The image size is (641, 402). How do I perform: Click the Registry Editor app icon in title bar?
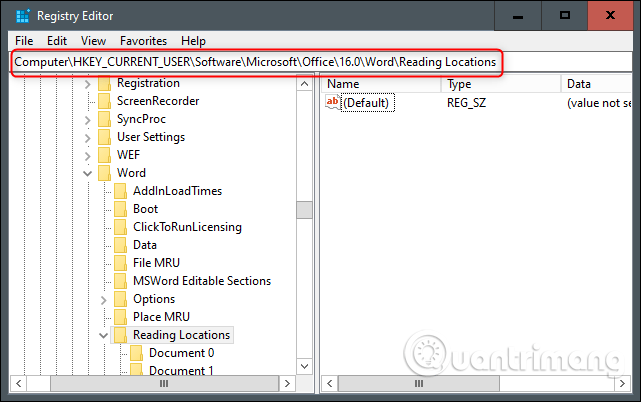[x=23, y=16]
